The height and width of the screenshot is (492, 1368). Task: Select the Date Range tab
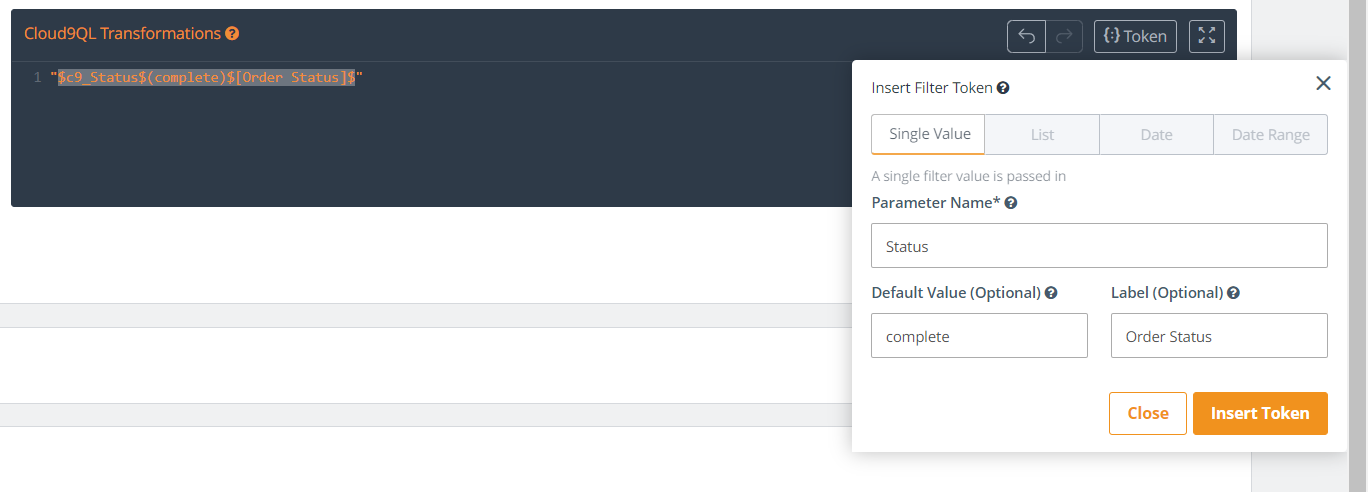(x=1270, y=135)
